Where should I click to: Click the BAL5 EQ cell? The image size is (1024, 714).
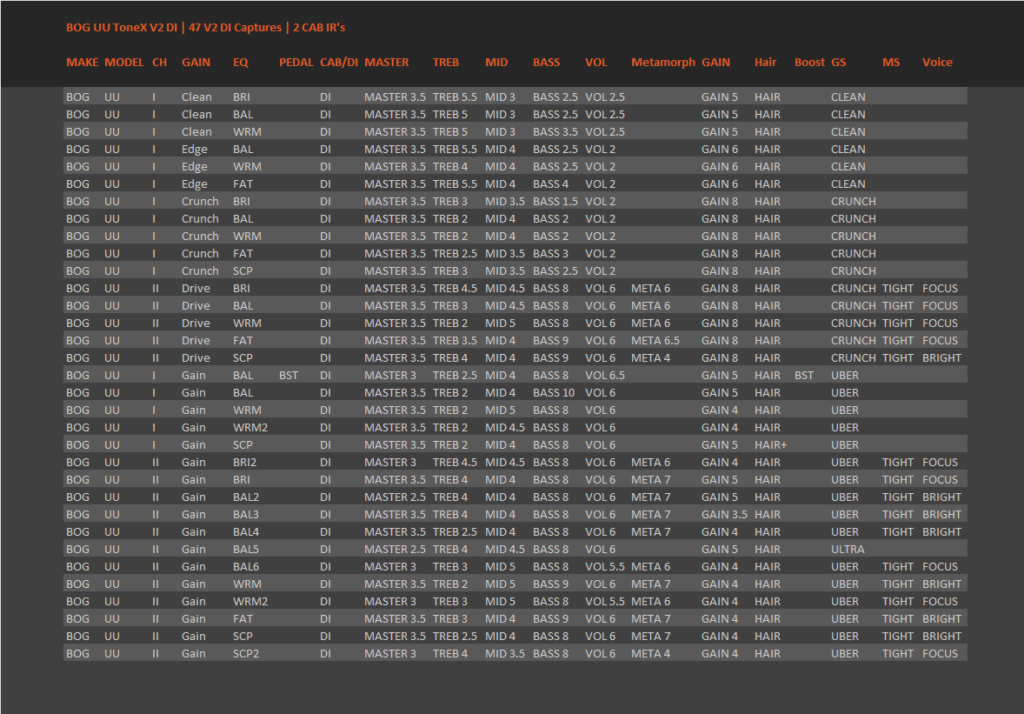click(x=246, y=549)
